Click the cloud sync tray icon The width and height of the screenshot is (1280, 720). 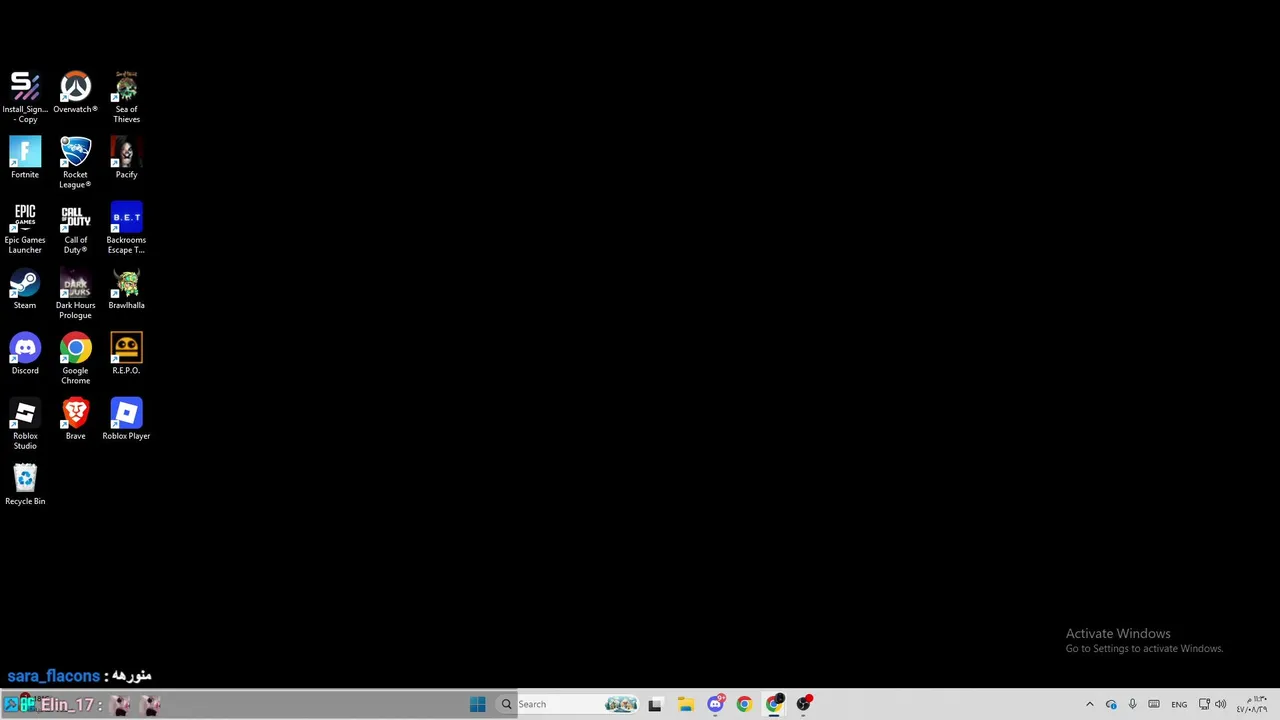(x=1111, y=704)
